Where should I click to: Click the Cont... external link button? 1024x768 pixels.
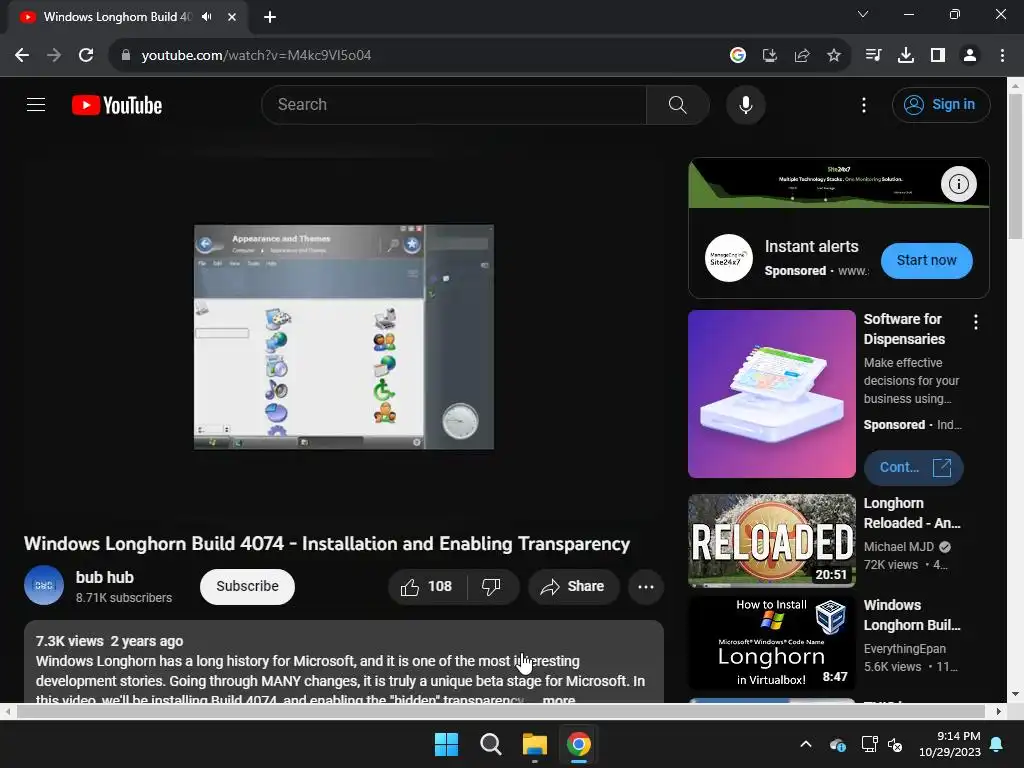[x=913, y=468]
